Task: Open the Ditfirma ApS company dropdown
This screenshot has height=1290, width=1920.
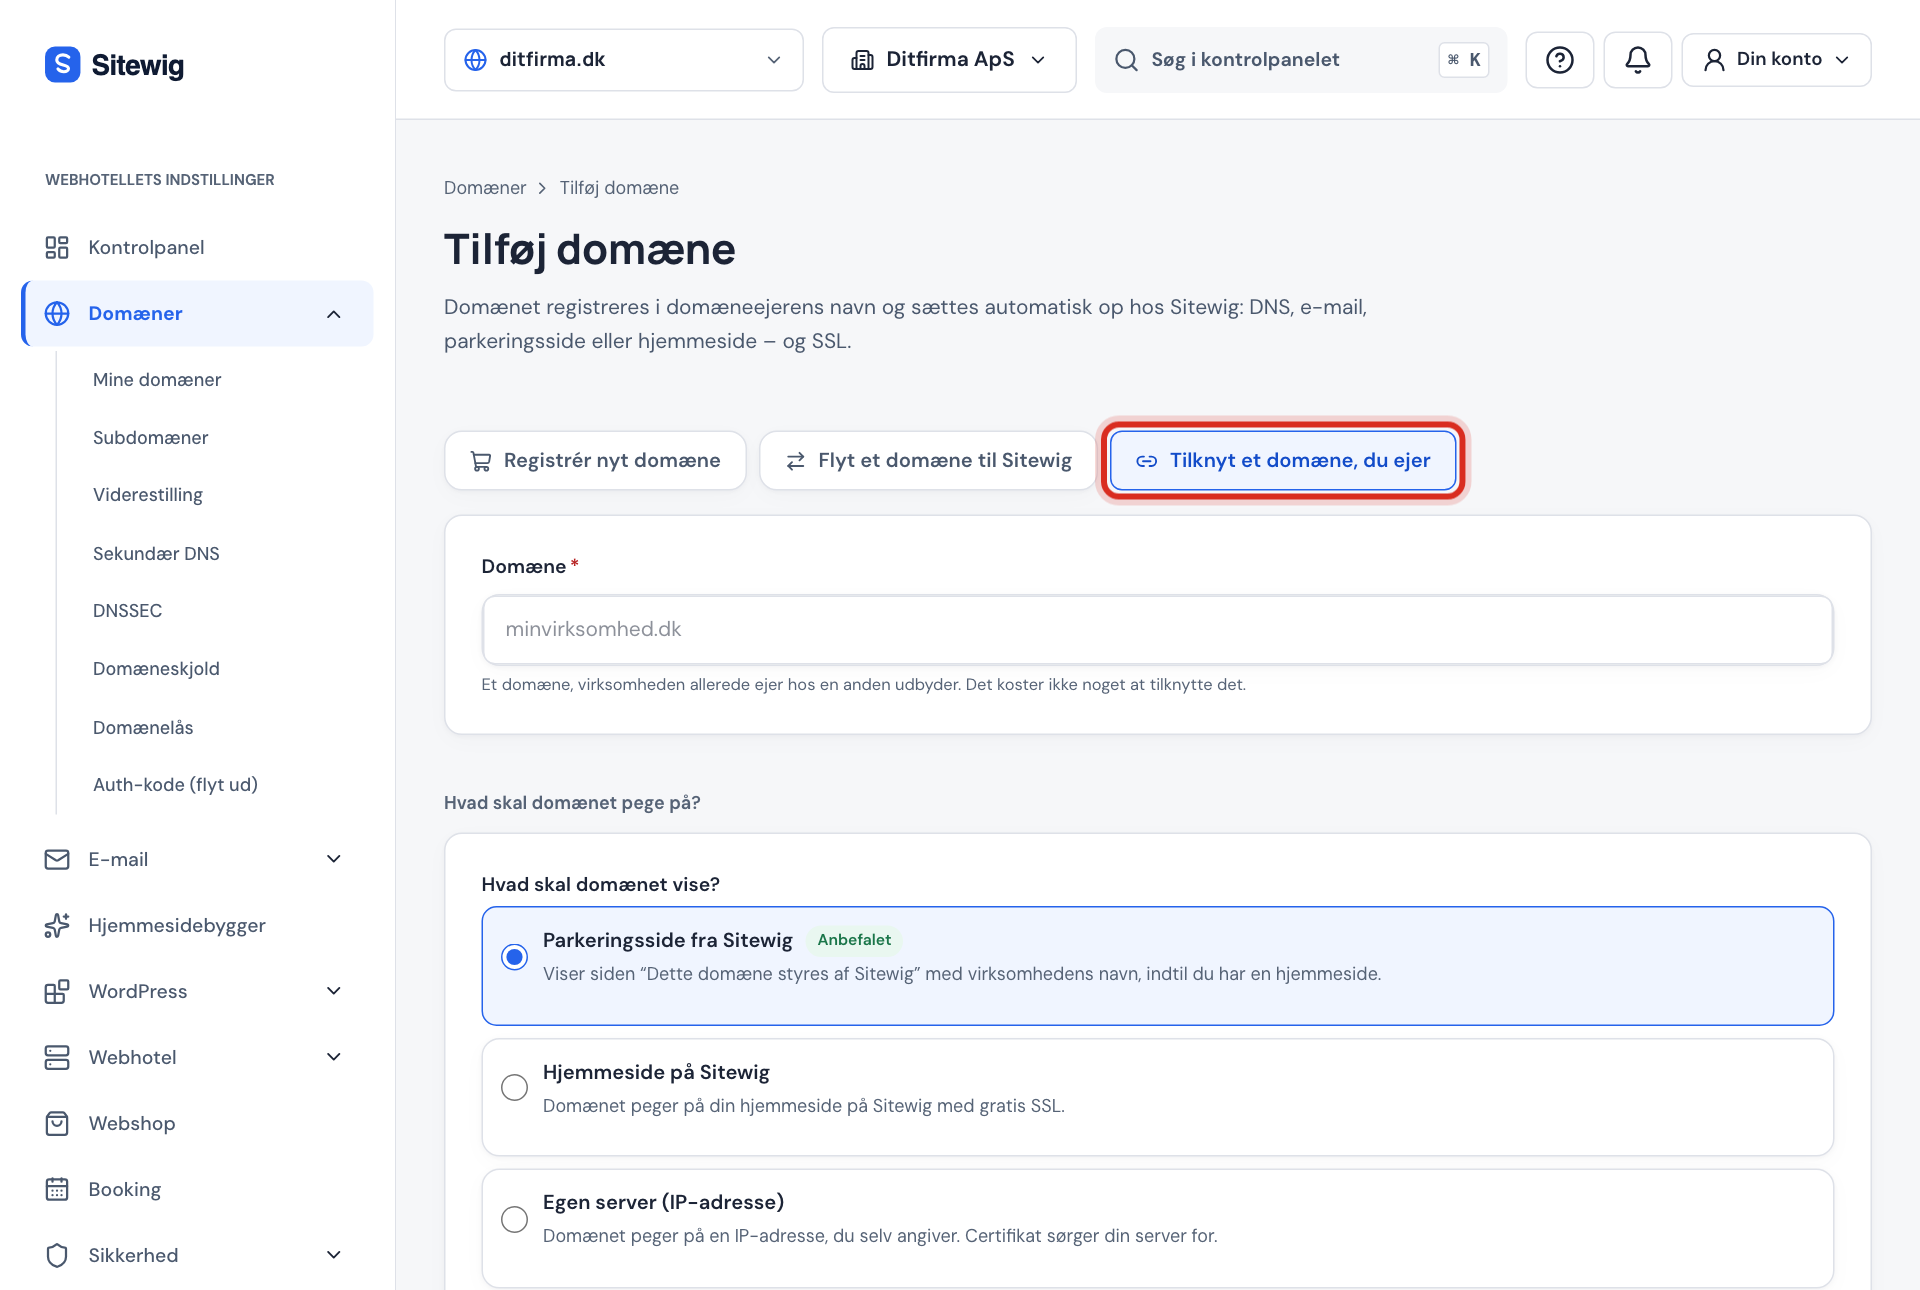Action: click(x=949, y=60)
